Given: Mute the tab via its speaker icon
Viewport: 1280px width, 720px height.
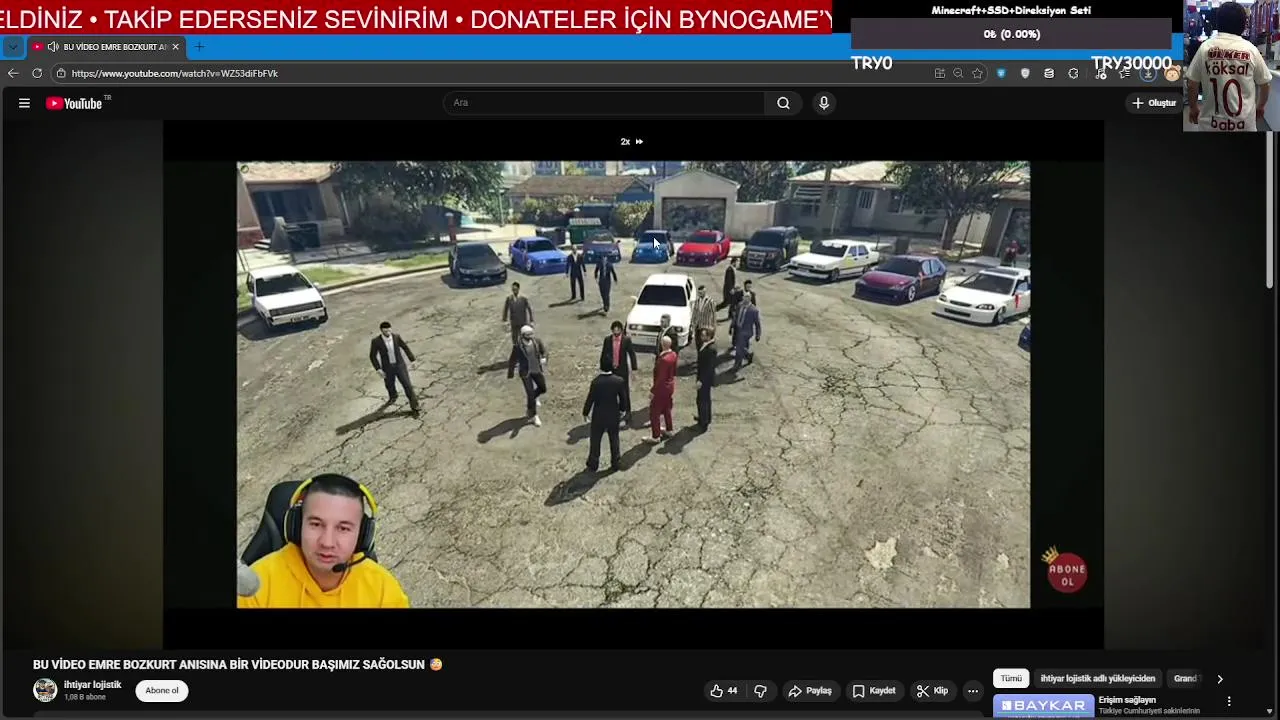Looking at the screenshot, I should pyautogui.click(x=52, y=47).
